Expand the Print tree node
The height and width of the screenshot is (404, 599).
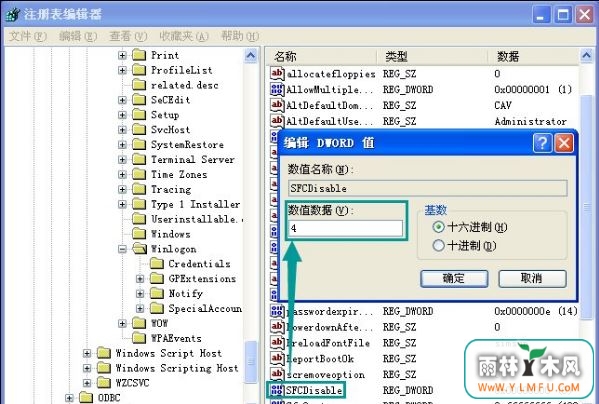[122, 55]
